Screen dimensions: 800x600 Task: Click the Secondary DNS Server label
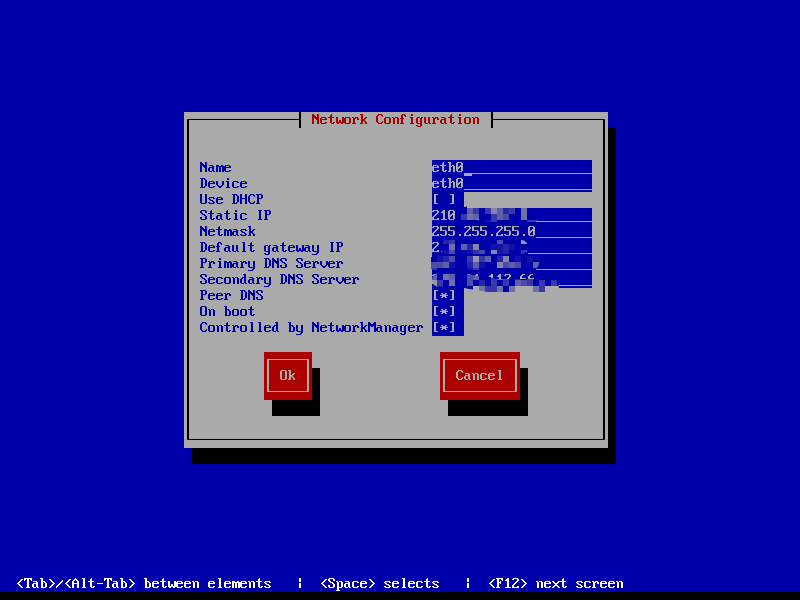(279, 279)
